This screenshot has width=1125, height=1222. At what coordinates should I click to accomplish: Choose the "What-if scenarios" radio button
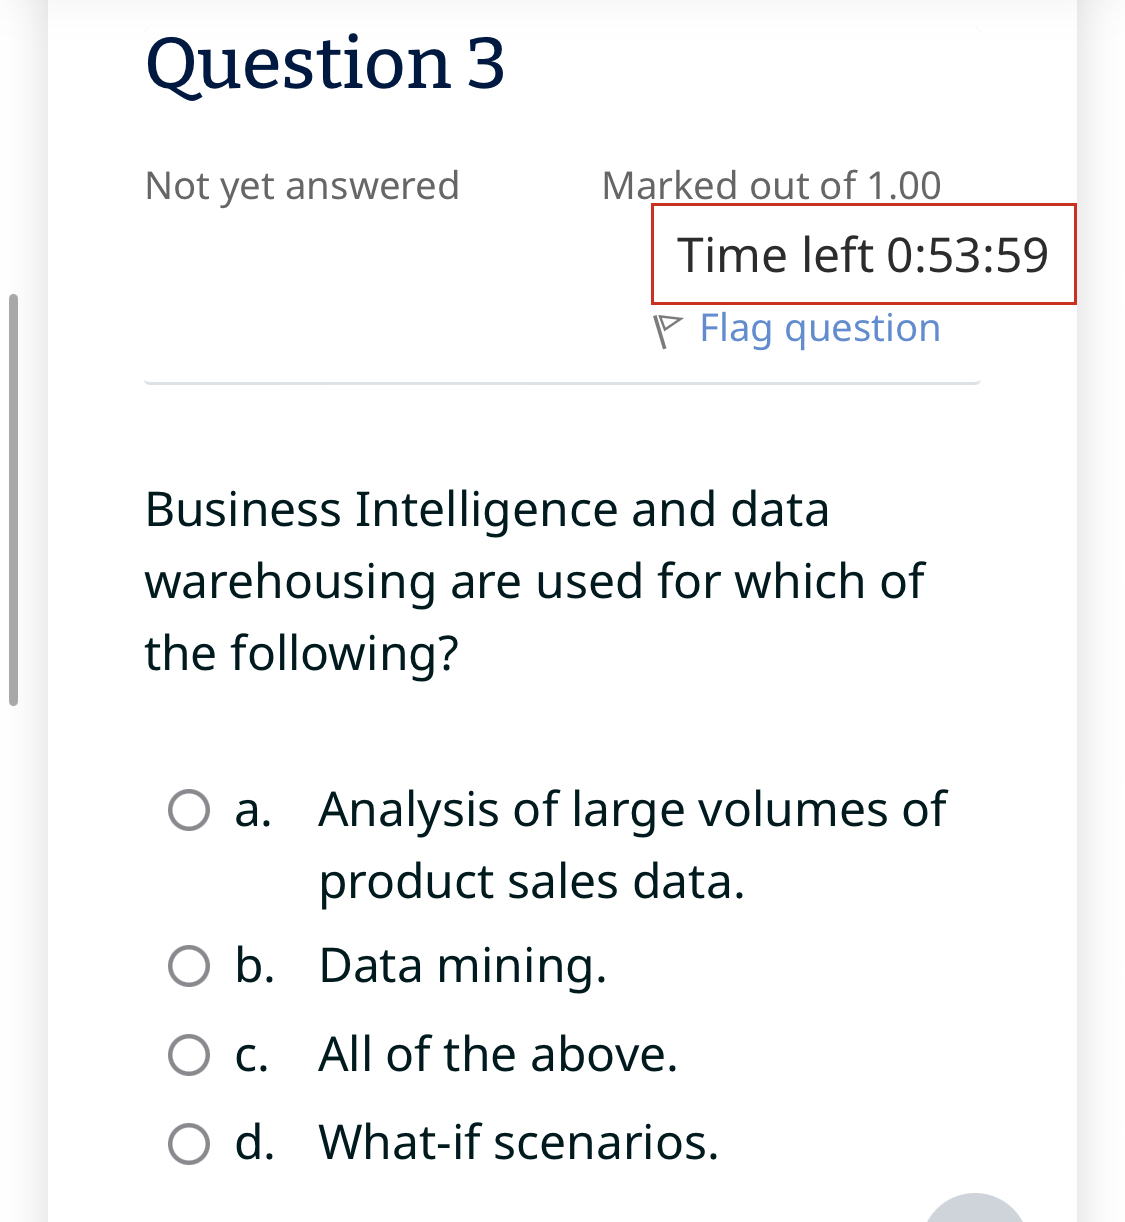(190, 1141)
